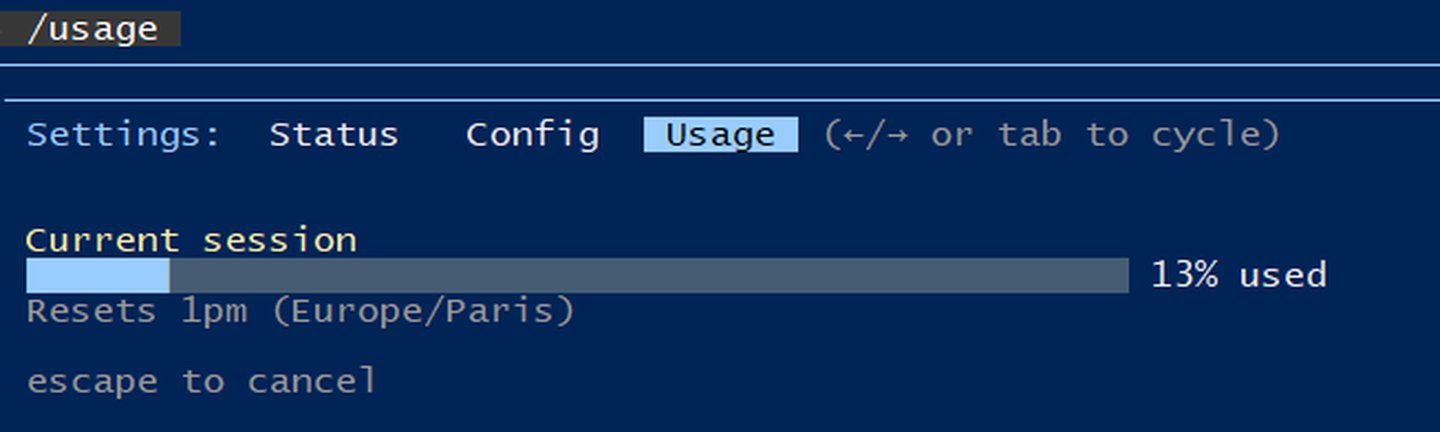This screenshot has height=432, width=1440.
Task: Click the /usage command text
Action: (x=92, y=29)
